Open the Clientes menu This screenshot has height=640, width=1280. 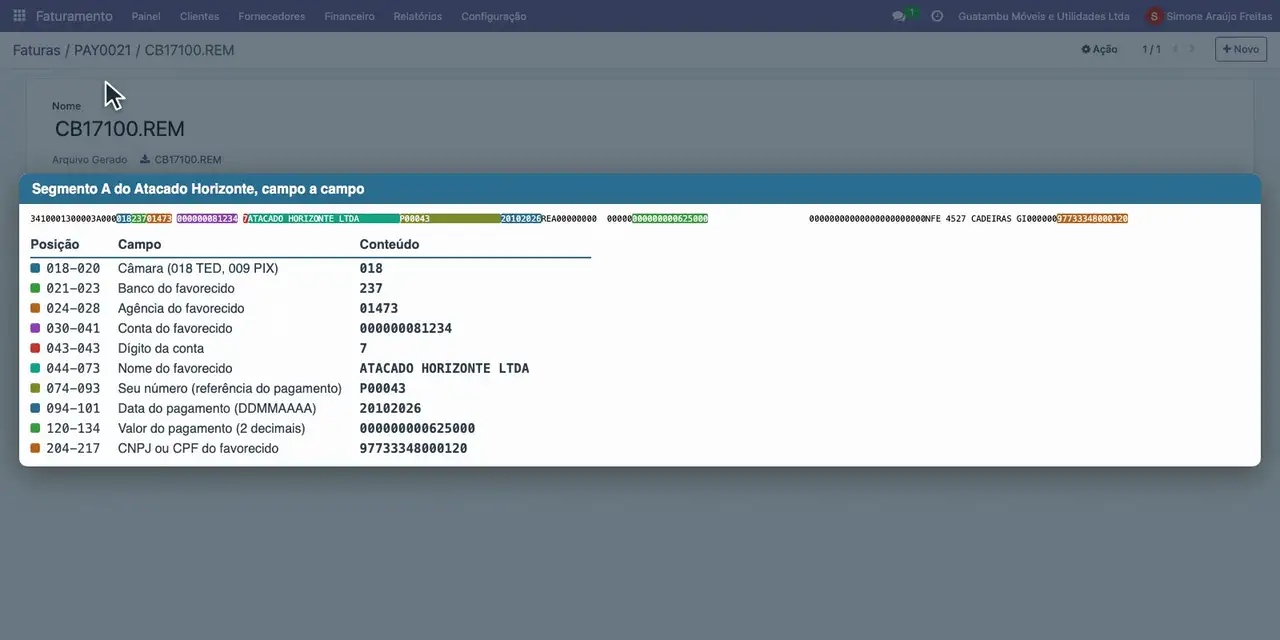coord(199,16)
